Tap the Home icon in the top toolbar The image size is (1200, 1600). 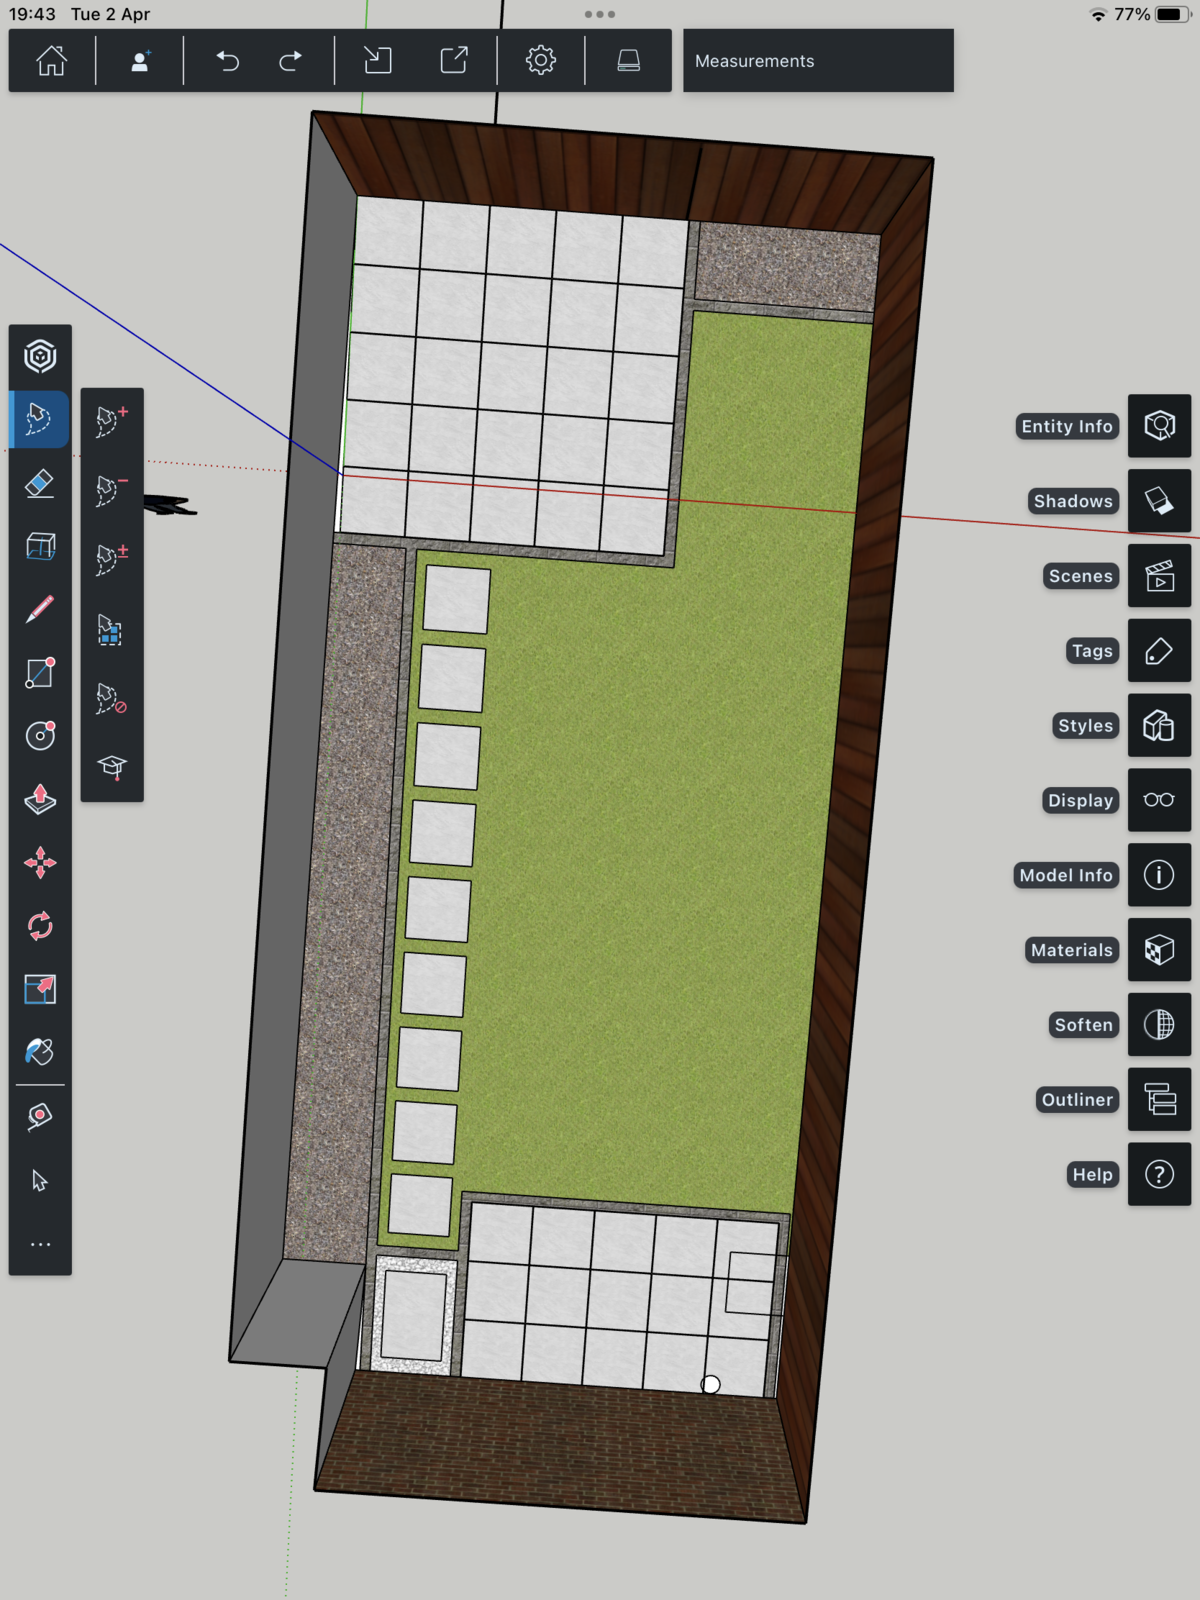coord(52,61)
